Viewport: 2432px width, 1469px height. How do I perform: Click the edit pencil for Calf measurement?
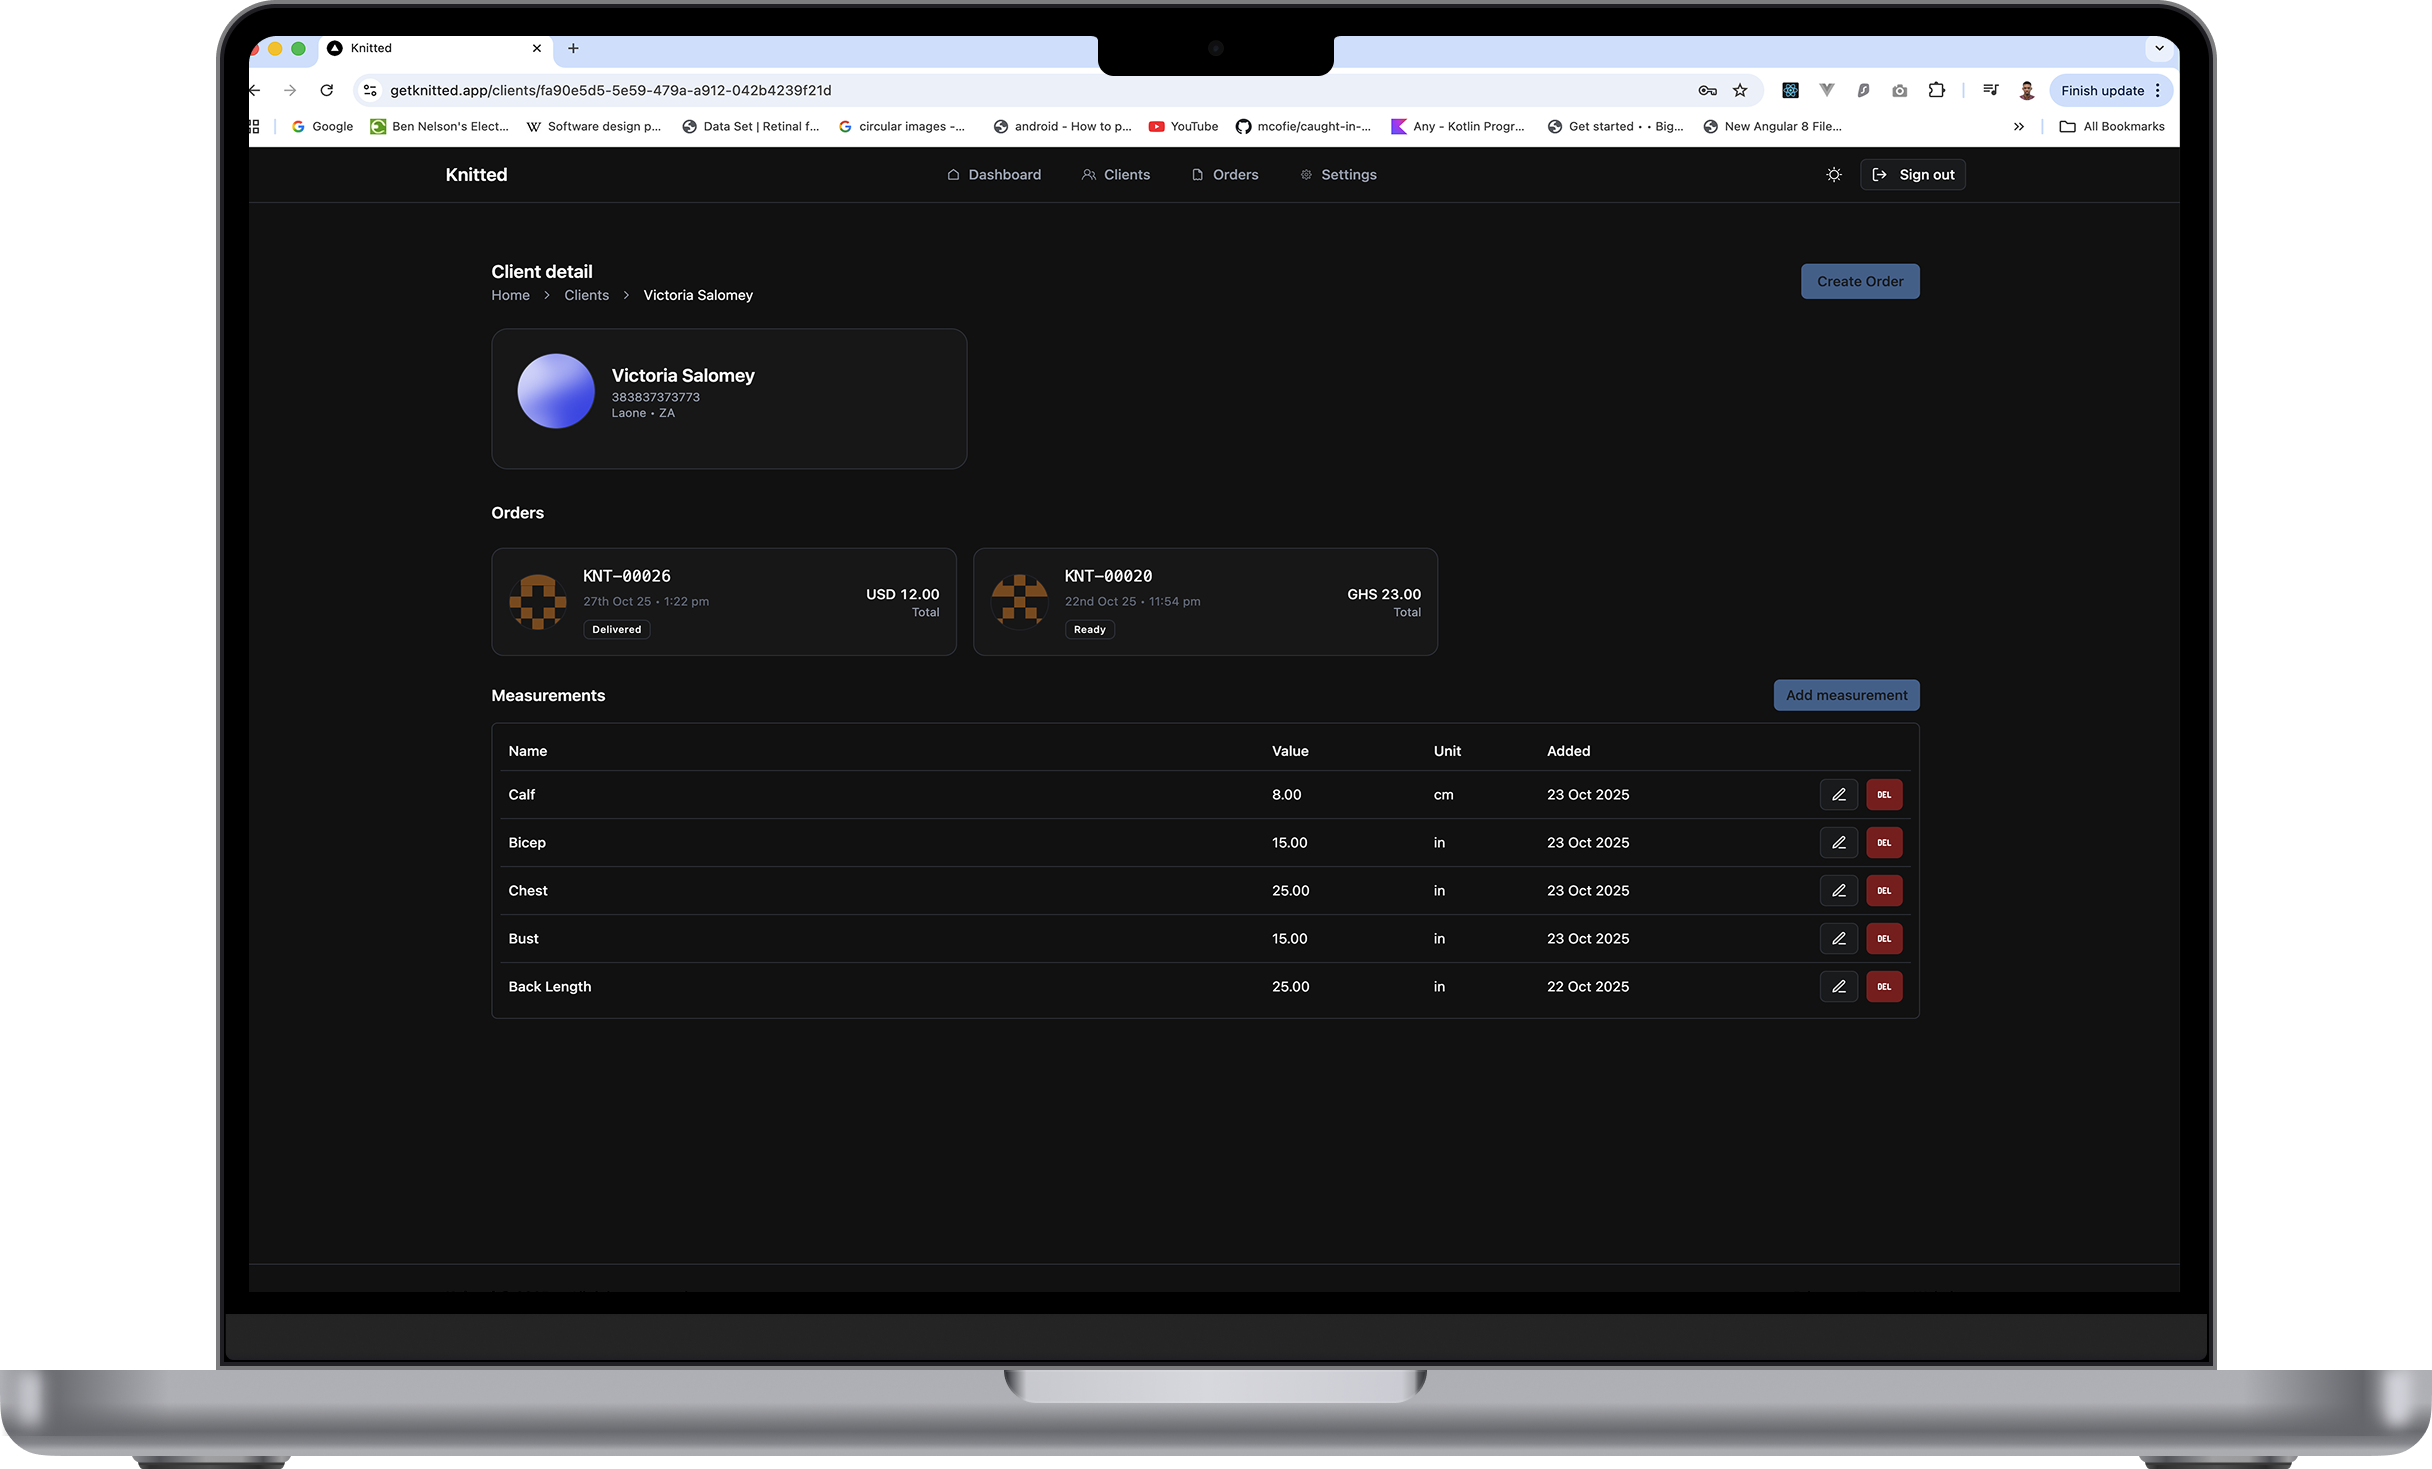(x=1838, y=795)
